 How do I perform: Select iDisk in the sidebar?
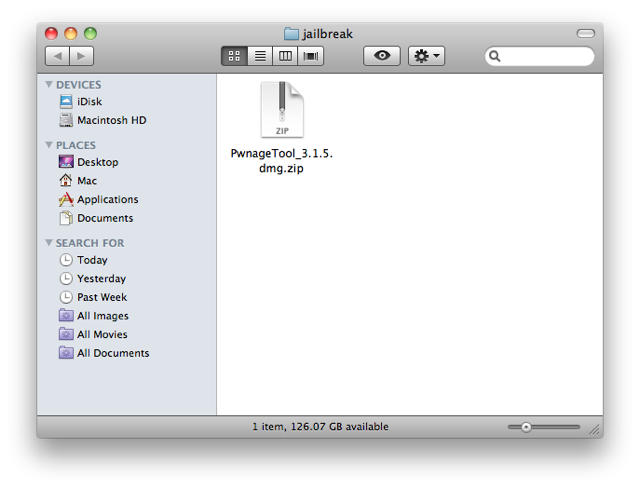tap(89, 102)
